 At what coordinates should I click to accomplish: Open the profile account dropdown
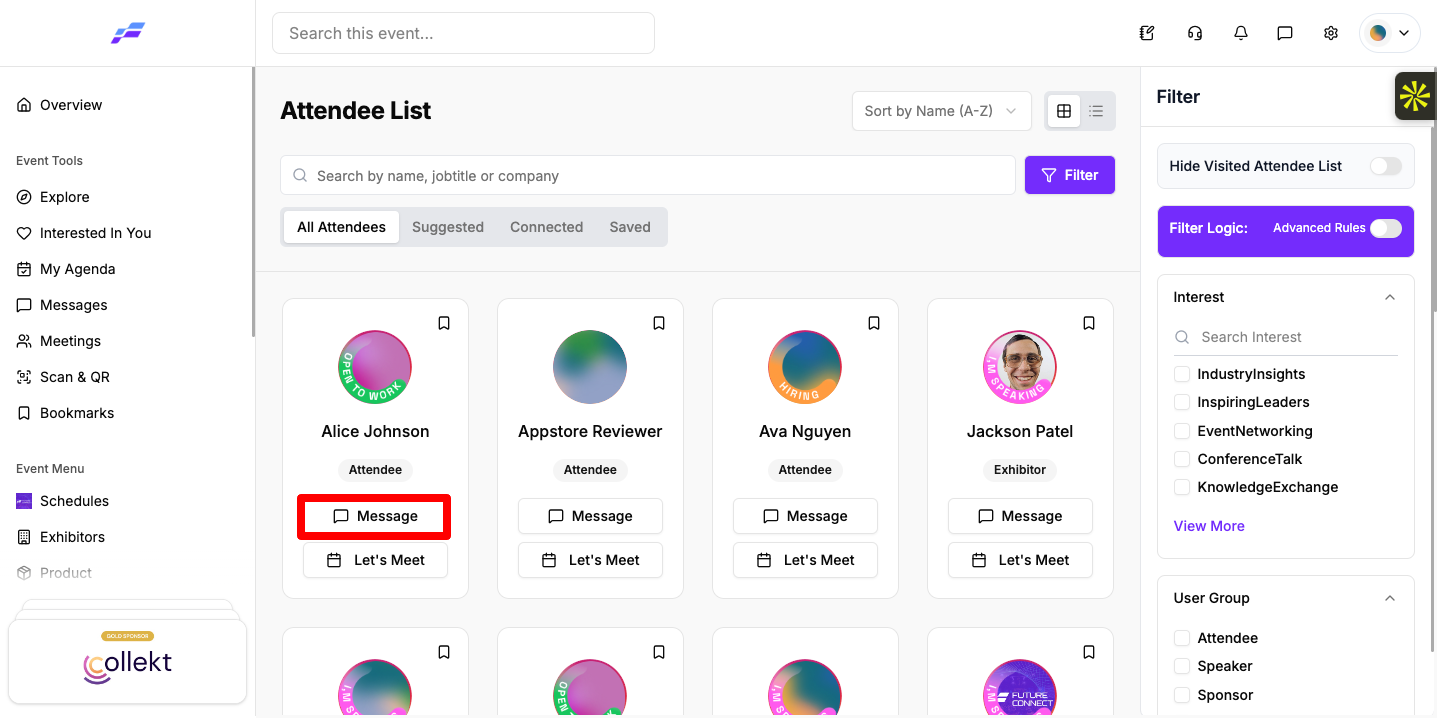click(1390, 33)
